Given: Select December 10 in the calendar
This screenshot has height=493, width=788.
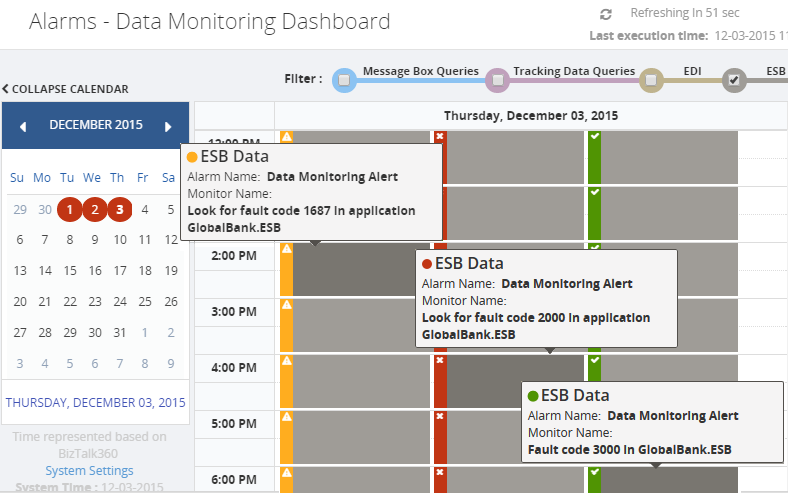Looking at the screenshot, I should click(120, 240).
